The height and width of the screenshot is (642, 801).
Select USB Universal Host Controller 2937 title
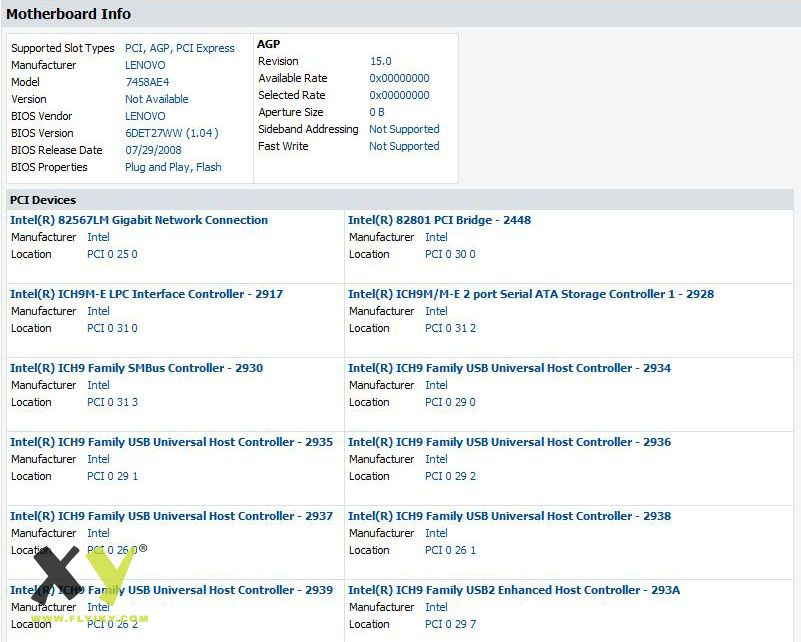click(x=171, y=516)
